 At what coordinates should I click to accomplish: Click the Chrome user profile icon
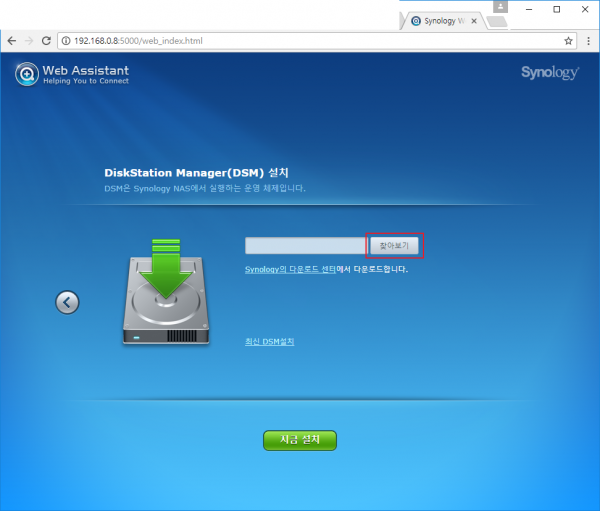[x=500, y=6]
